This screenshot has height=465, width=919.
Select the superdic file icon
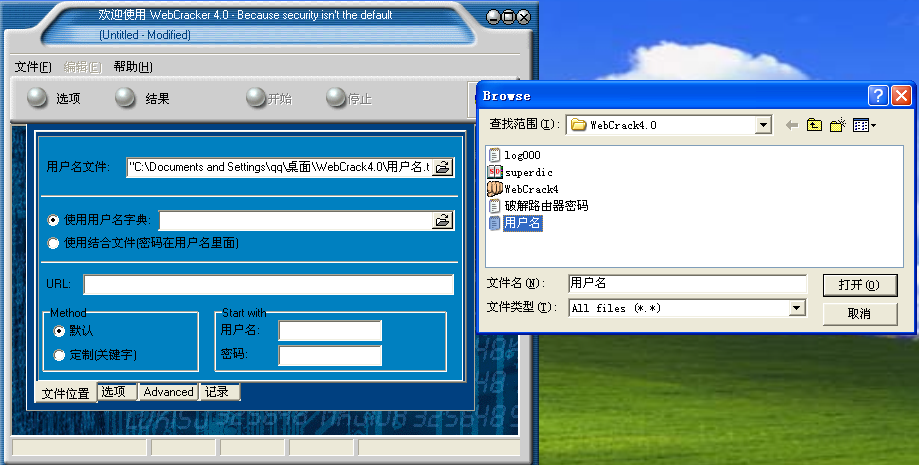[495, 172]
